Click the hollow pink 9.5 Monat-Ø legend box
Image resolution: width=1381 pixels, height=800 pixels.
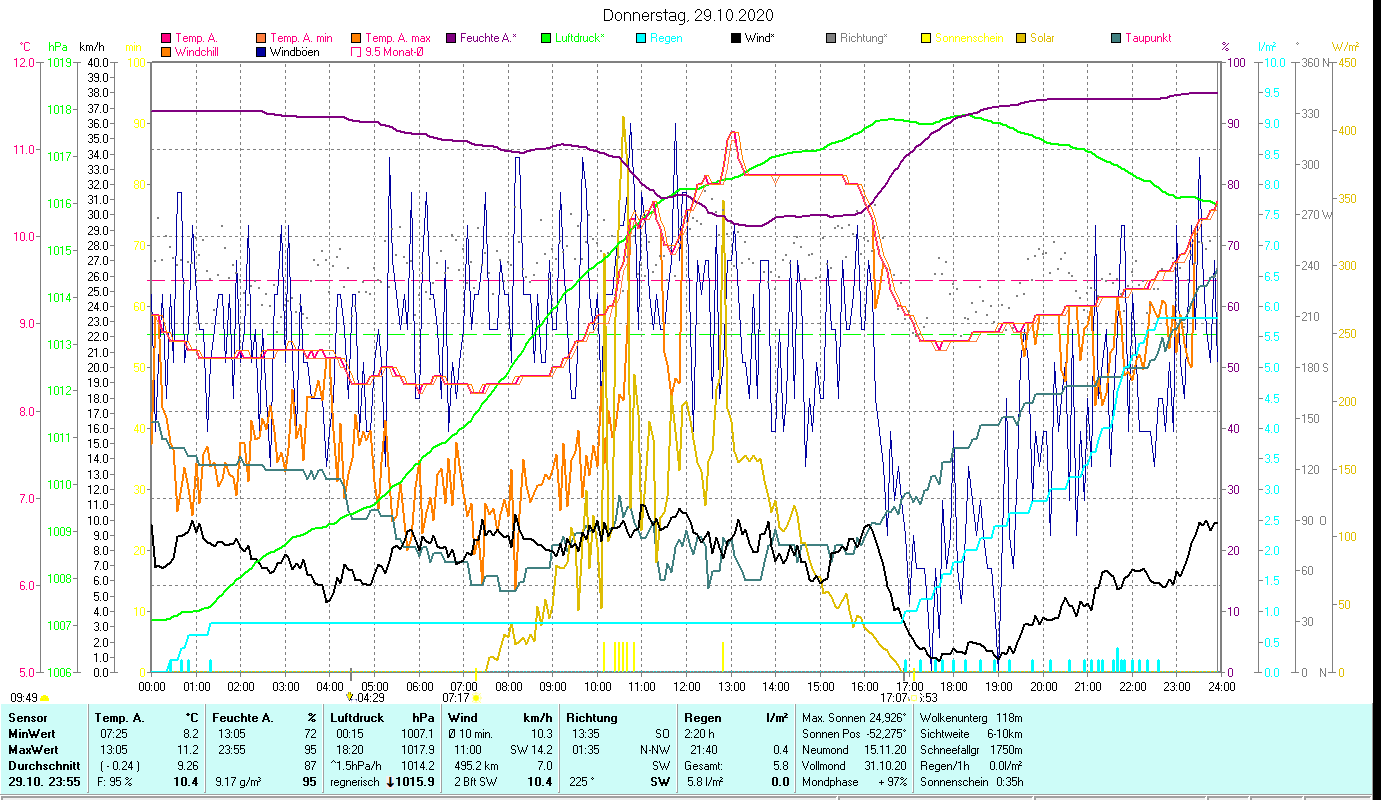(357, 51)
